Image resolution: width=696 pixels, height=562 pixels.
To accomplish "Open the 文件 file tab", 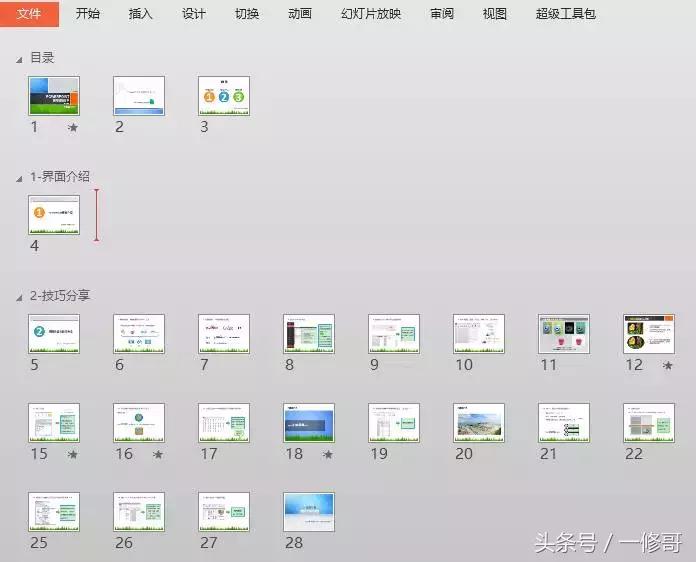I will click(x=29, y=14).
